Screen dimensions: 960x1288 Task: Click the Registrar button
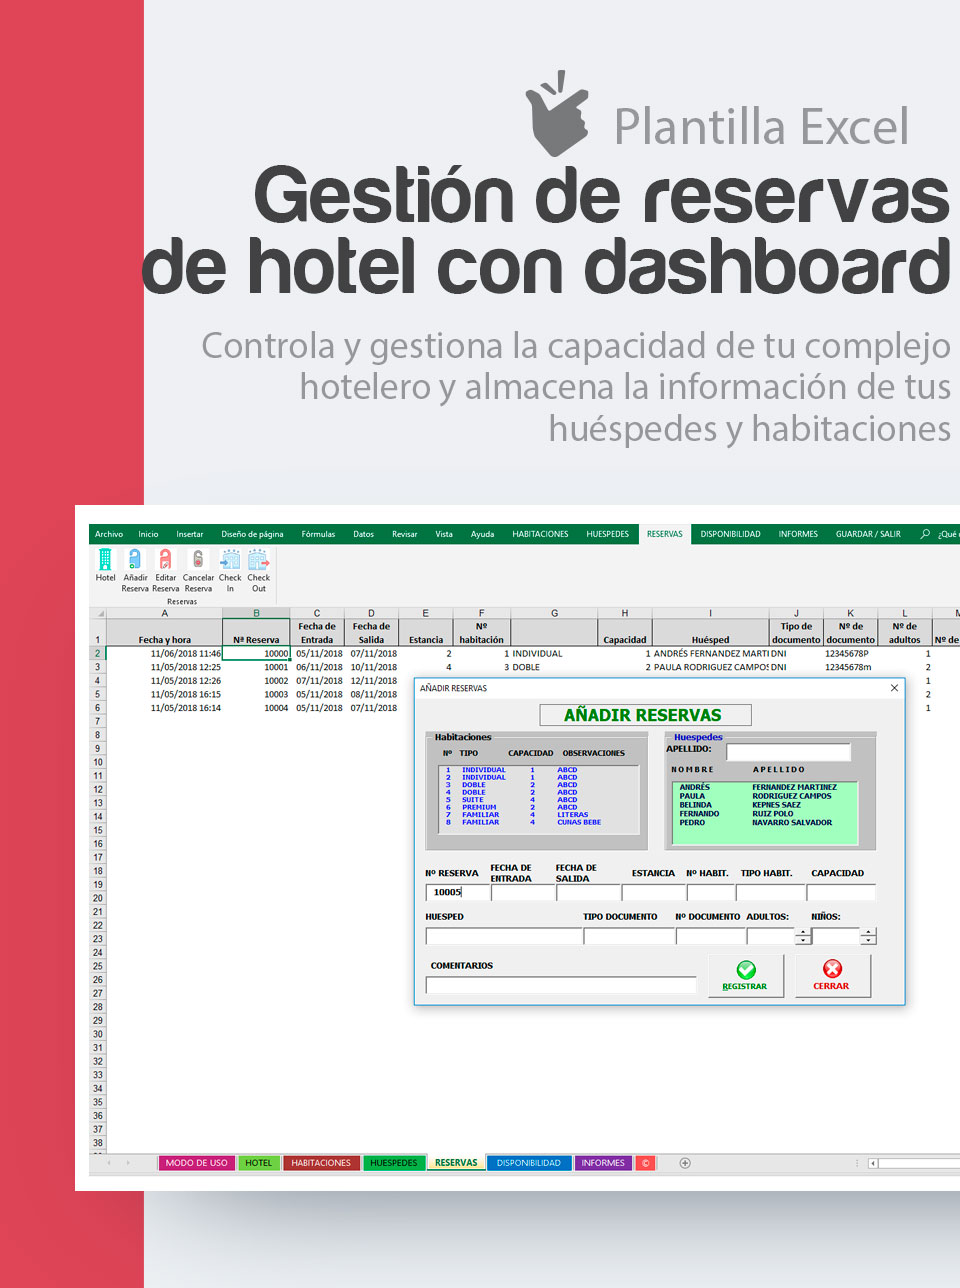coord(745,975)
